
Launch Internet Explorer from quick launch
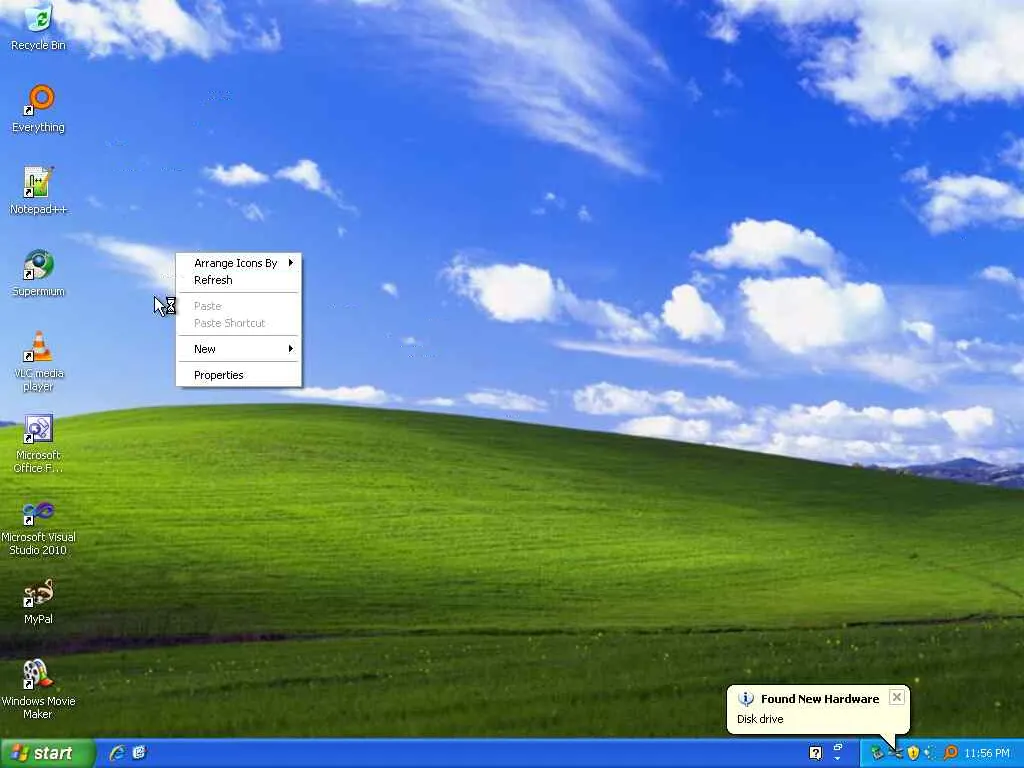click(118, 753)
